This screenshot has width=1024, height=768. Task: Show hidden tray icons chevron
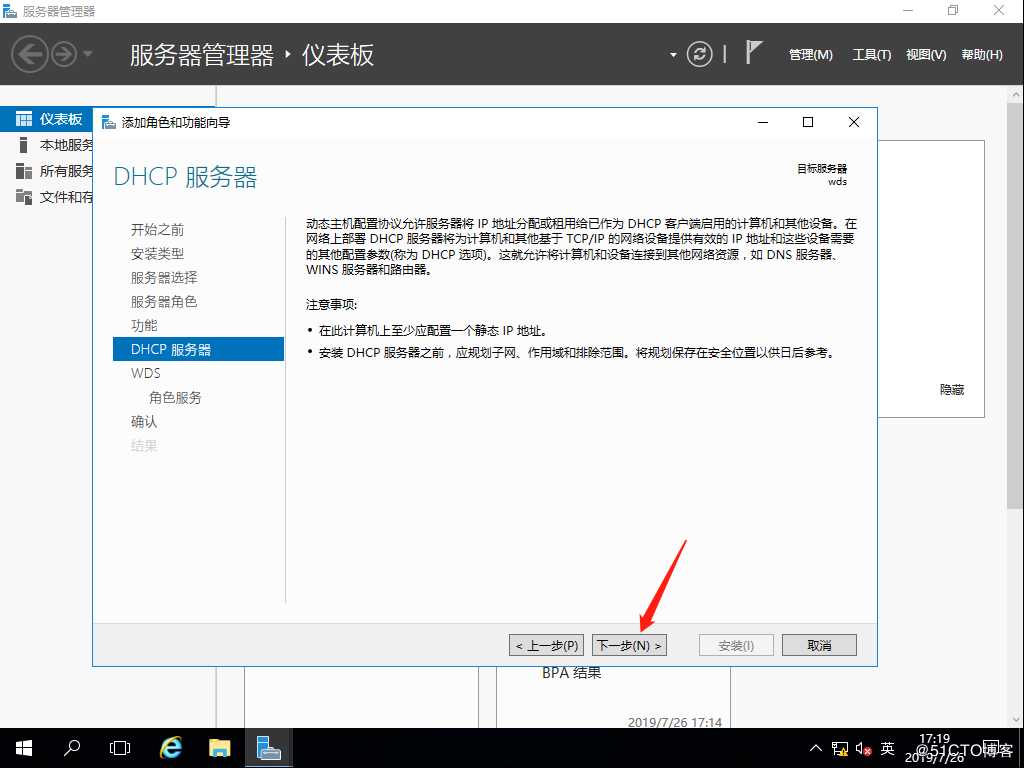click(816, 748)
